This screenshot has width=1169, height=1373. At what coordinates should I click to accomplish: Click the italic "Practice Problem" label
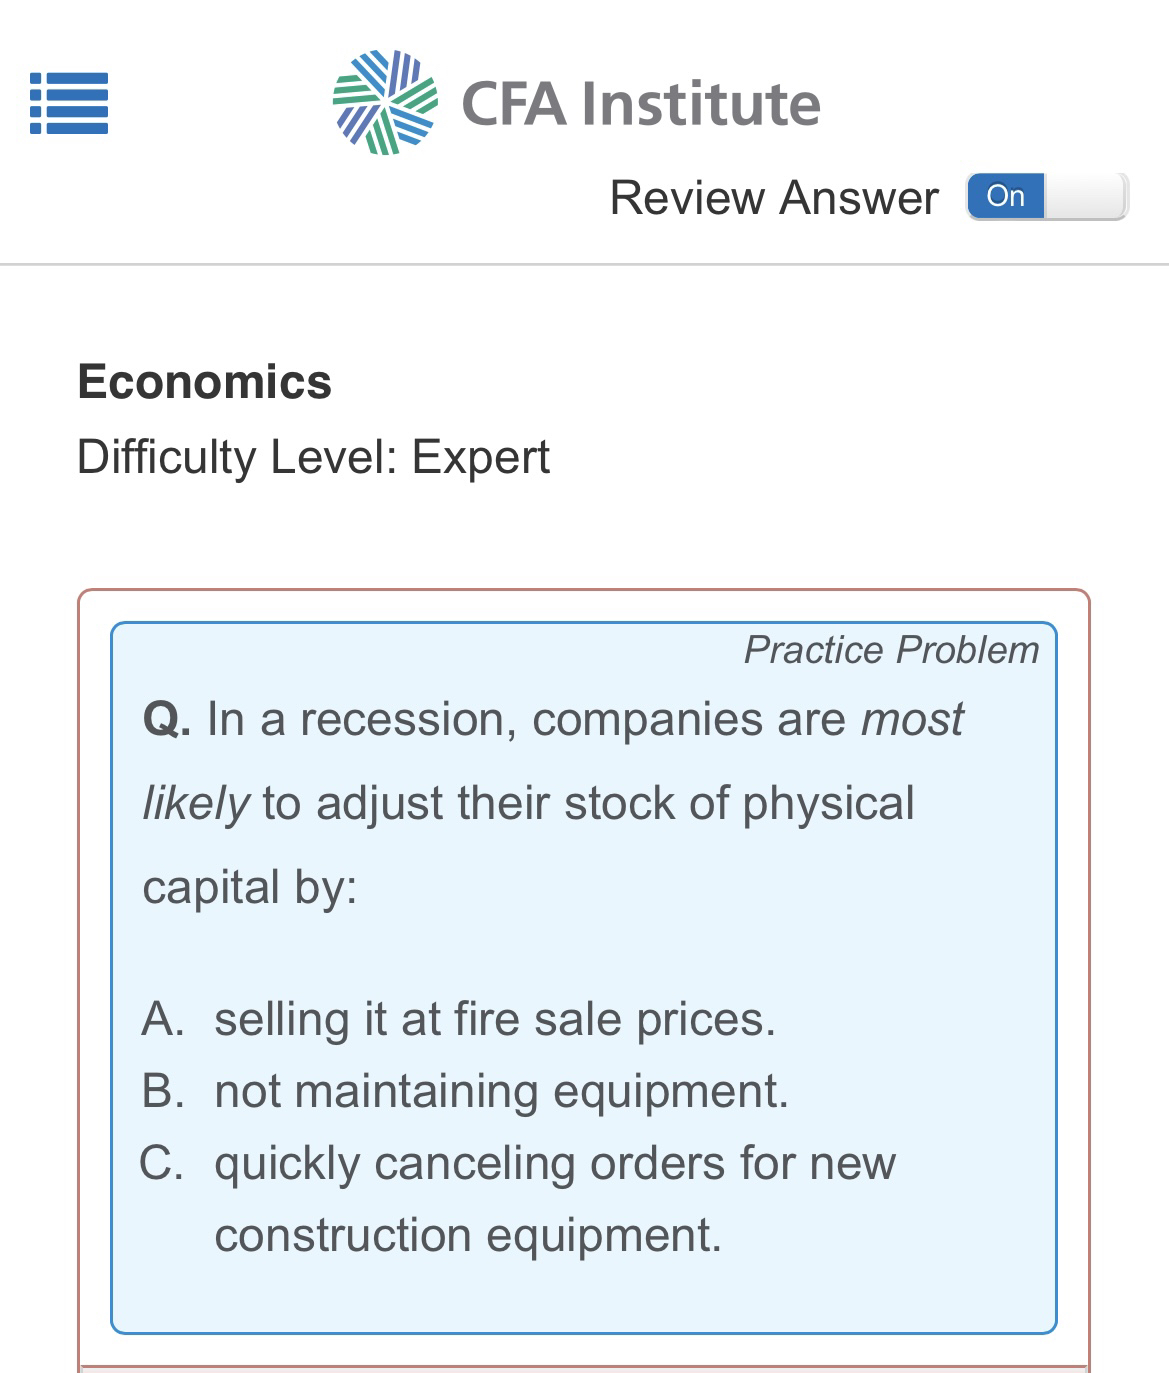point(891,650)
